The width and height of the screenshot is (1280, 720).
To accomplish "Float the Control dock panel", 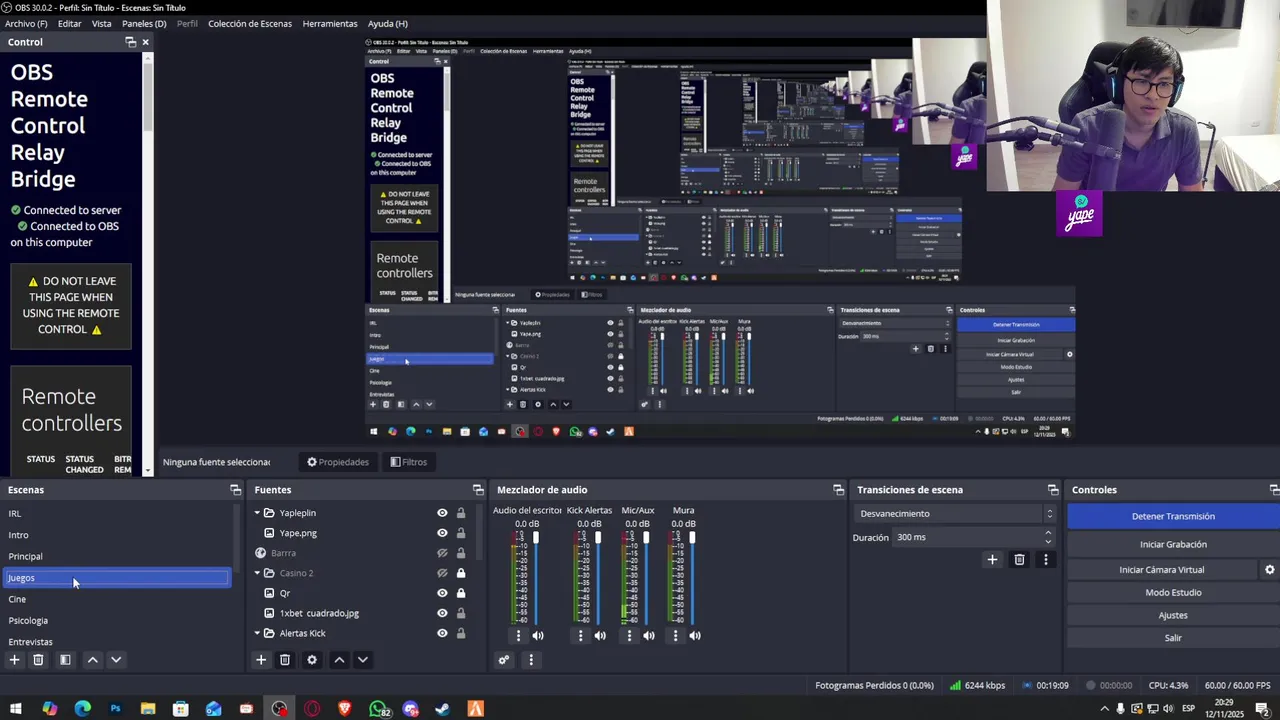I will pyautogui.click(x=130, y=42).
